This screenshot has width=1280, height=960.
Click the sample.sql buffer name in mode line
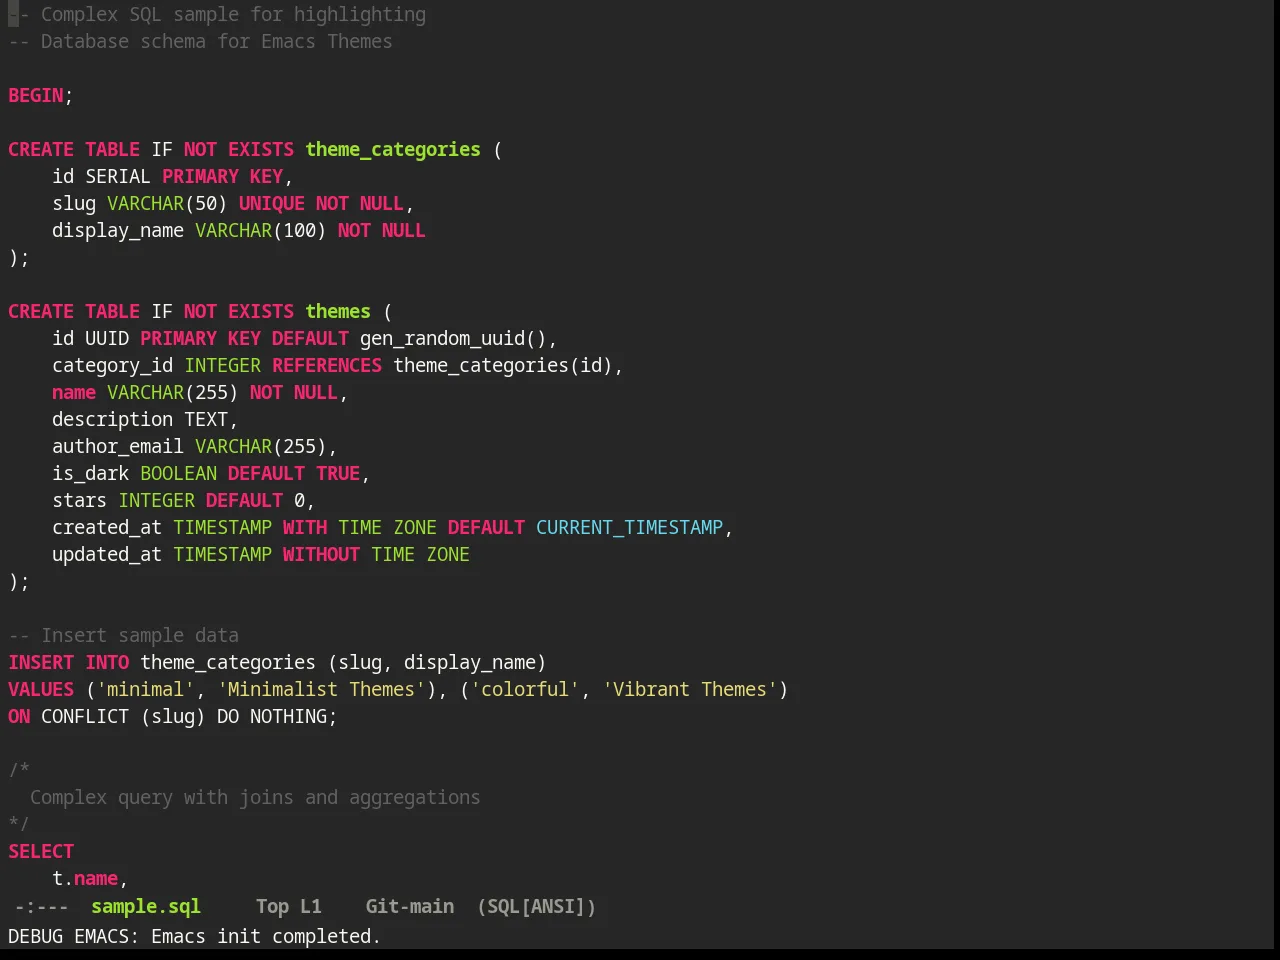coord(146,906)
